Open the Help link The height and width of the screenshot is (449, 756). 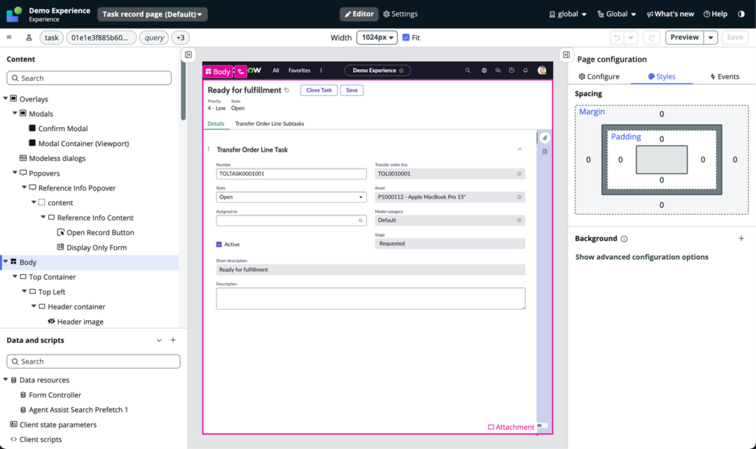click(715, 14)
